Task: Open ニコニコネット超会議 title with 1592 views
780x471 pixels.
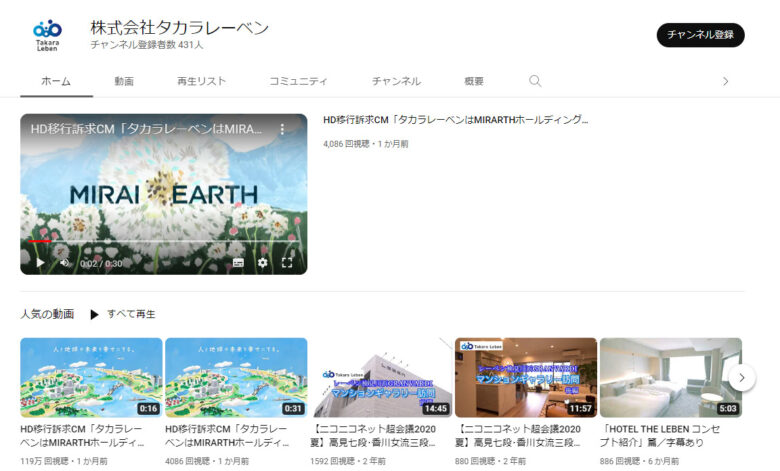Action: (x=373, y=436)
